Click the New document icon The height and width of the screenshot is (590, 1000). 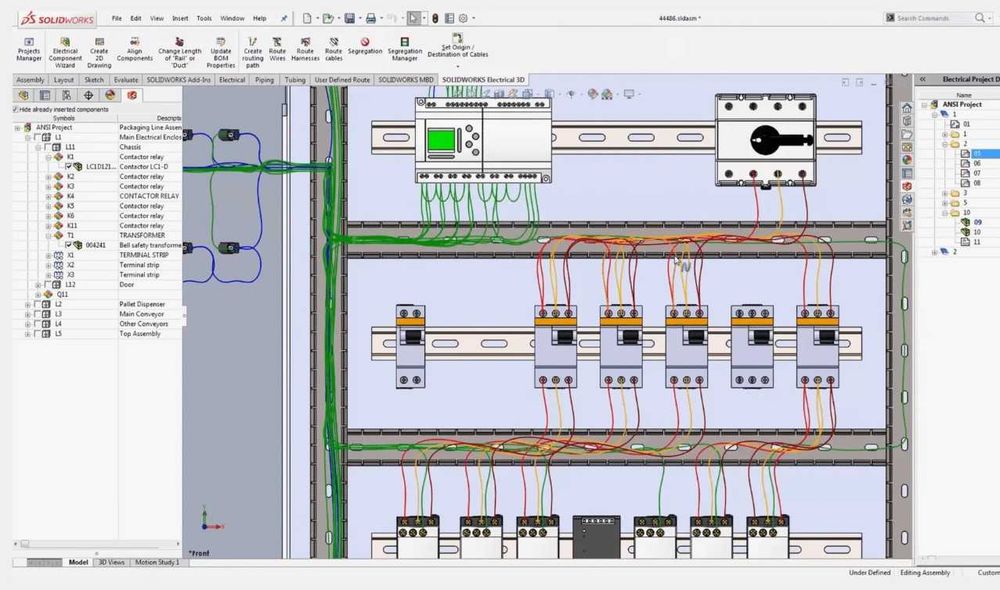tap(307, 18)
